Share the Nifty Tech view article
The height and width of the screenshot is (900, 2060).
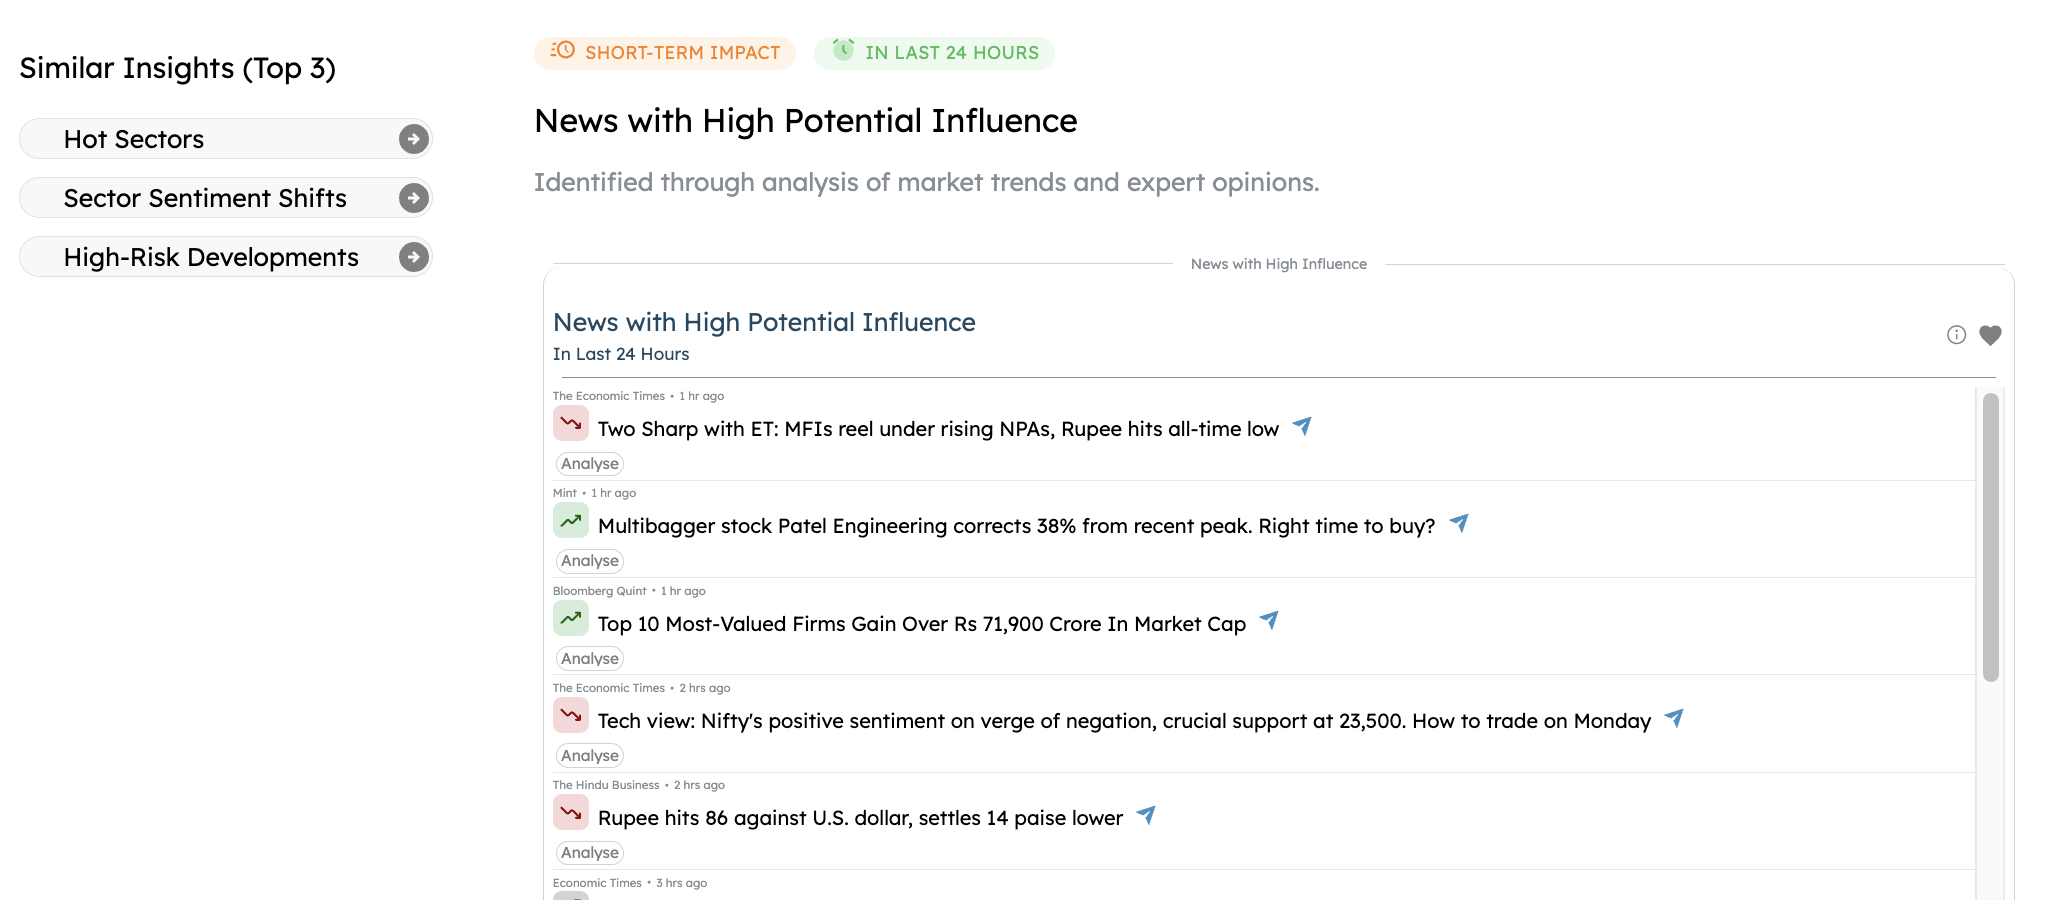[x=1674, y=719]
